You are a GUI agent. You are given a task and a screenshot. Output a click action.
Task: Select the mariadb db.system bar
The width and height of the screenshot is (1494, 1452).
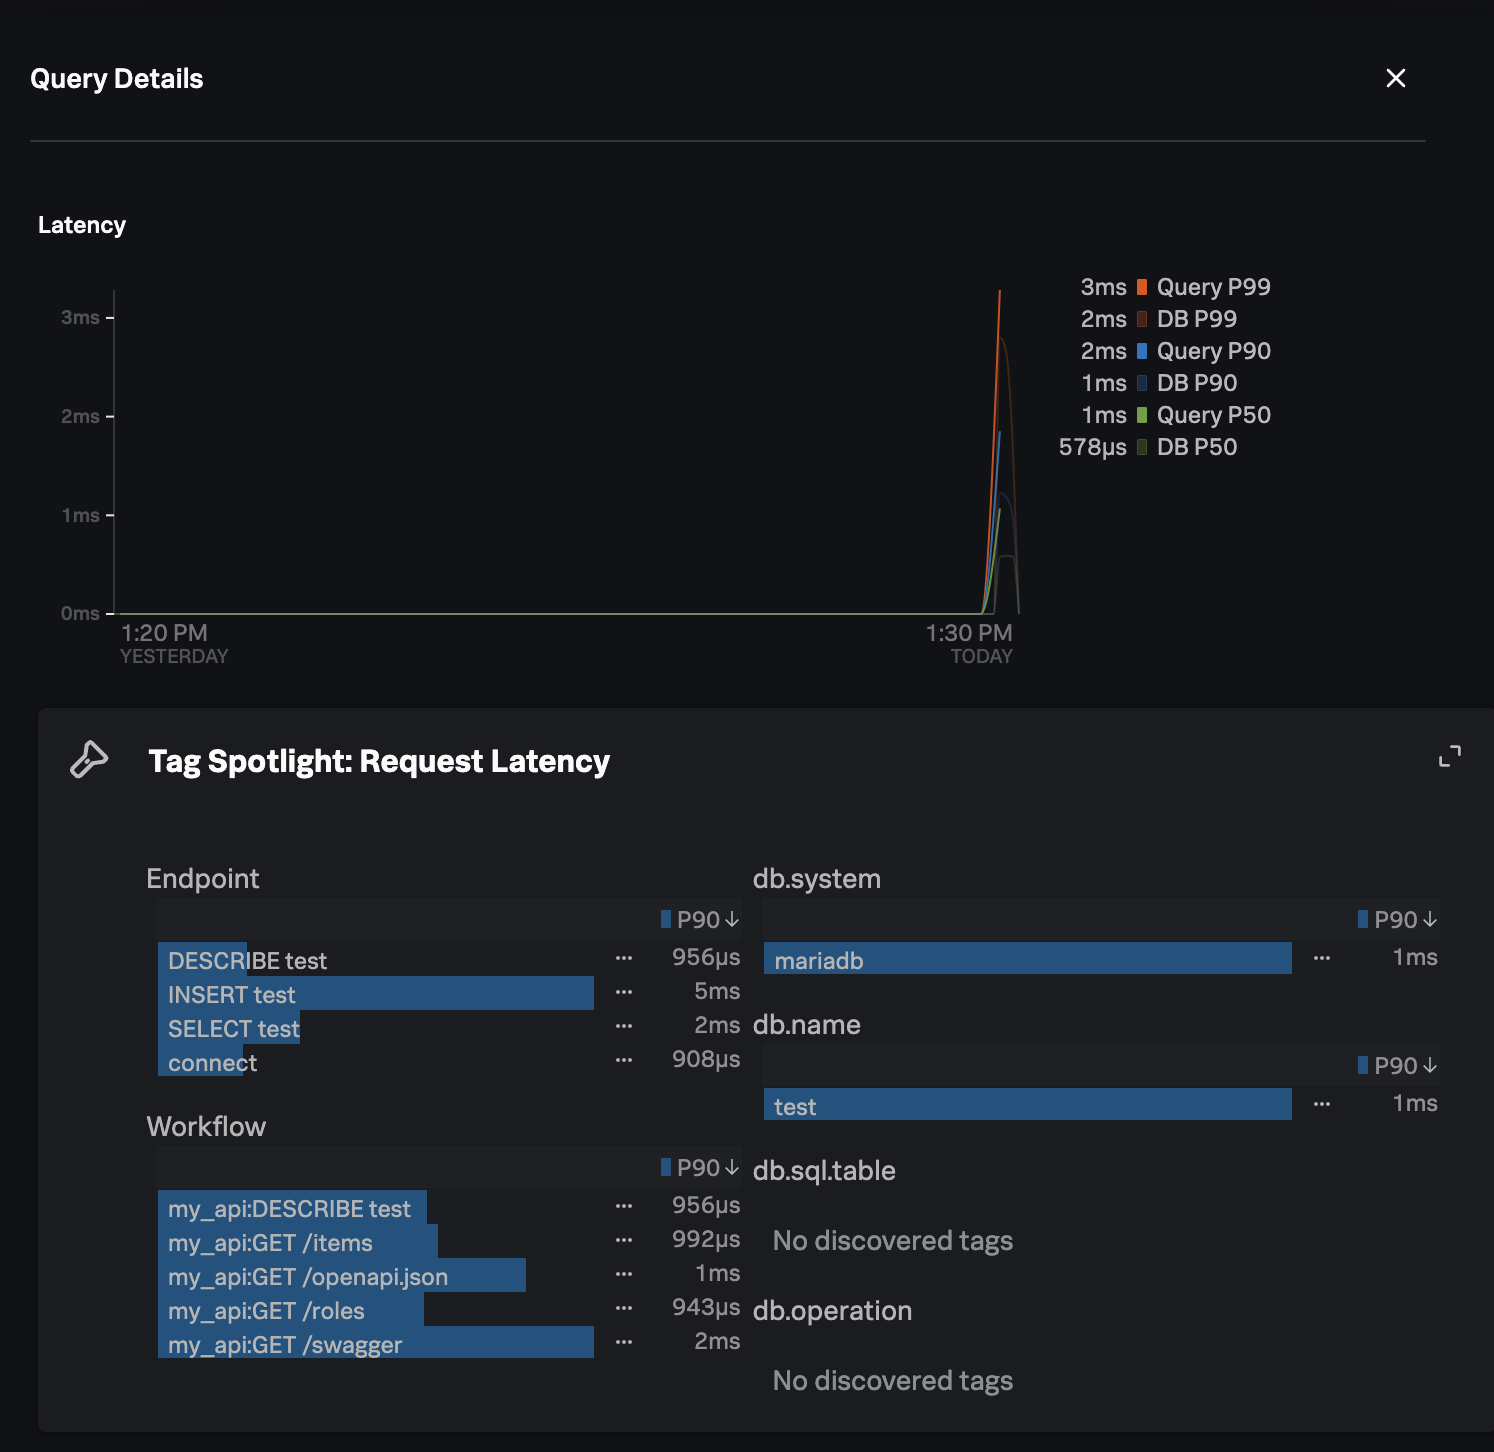coord(1025,958)
